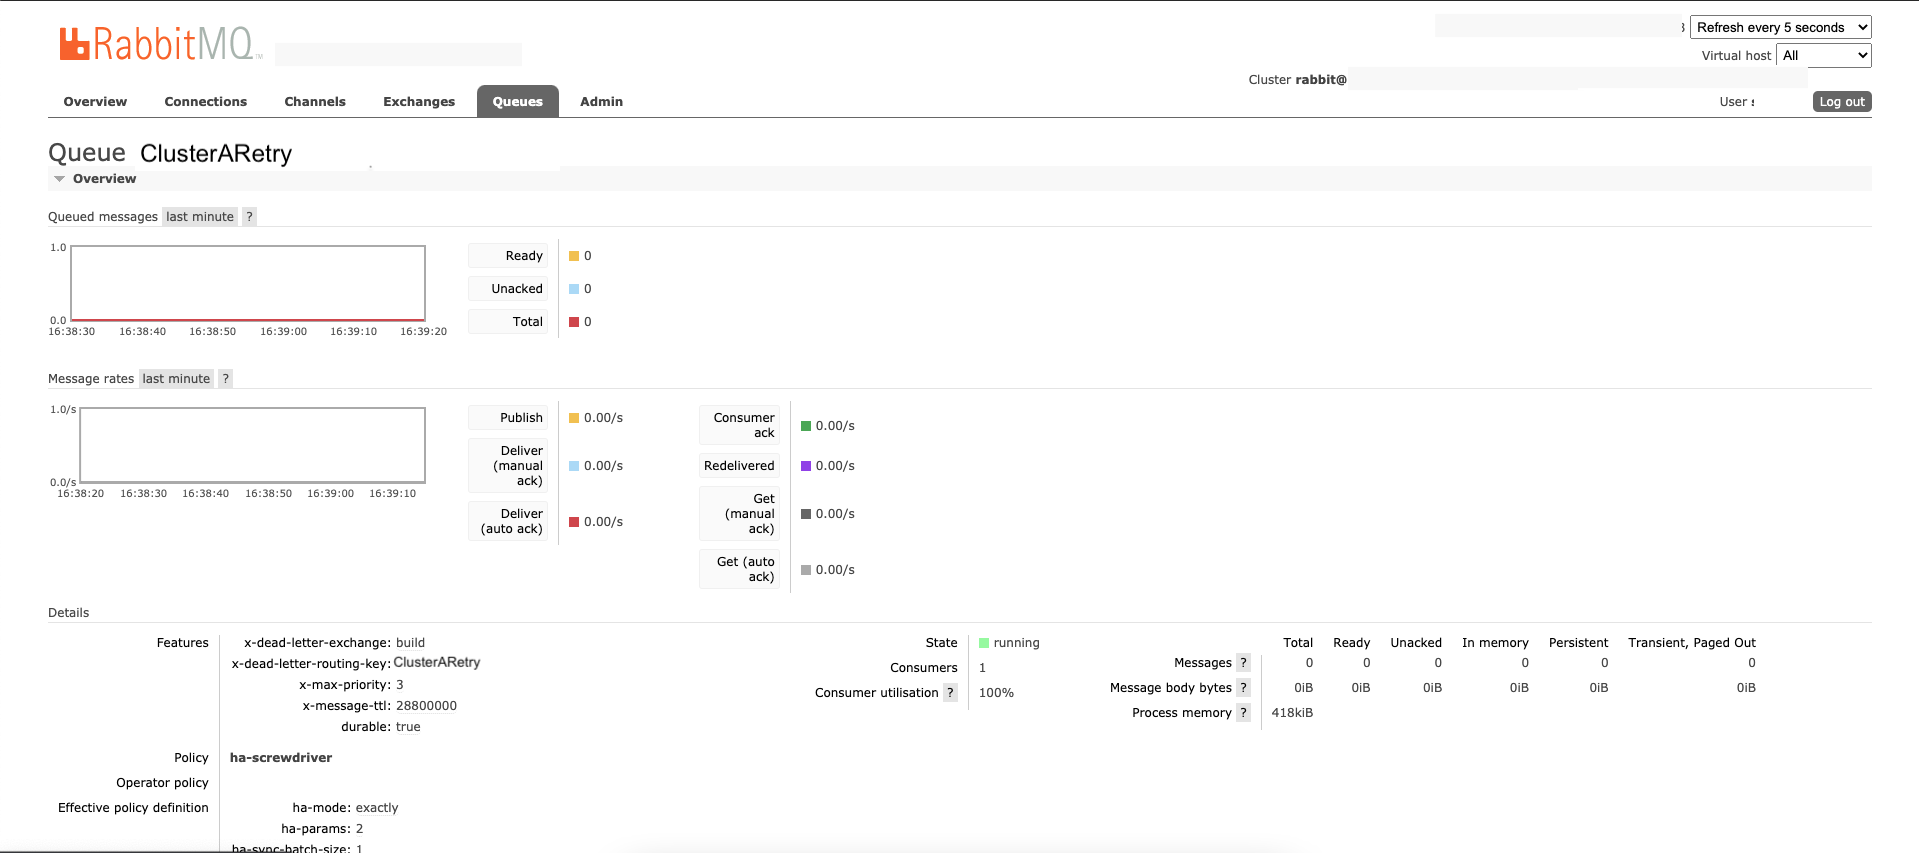Click the running state text

(x=1016, y=643)
